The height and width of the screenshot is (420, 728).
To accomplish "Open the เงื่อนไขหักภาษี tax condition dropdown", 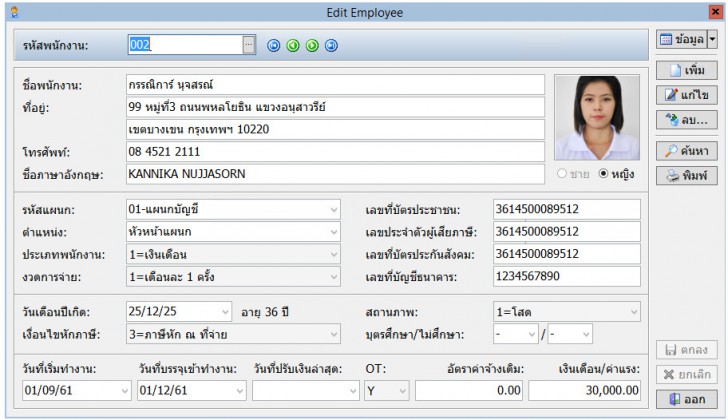I will point(333,334).
